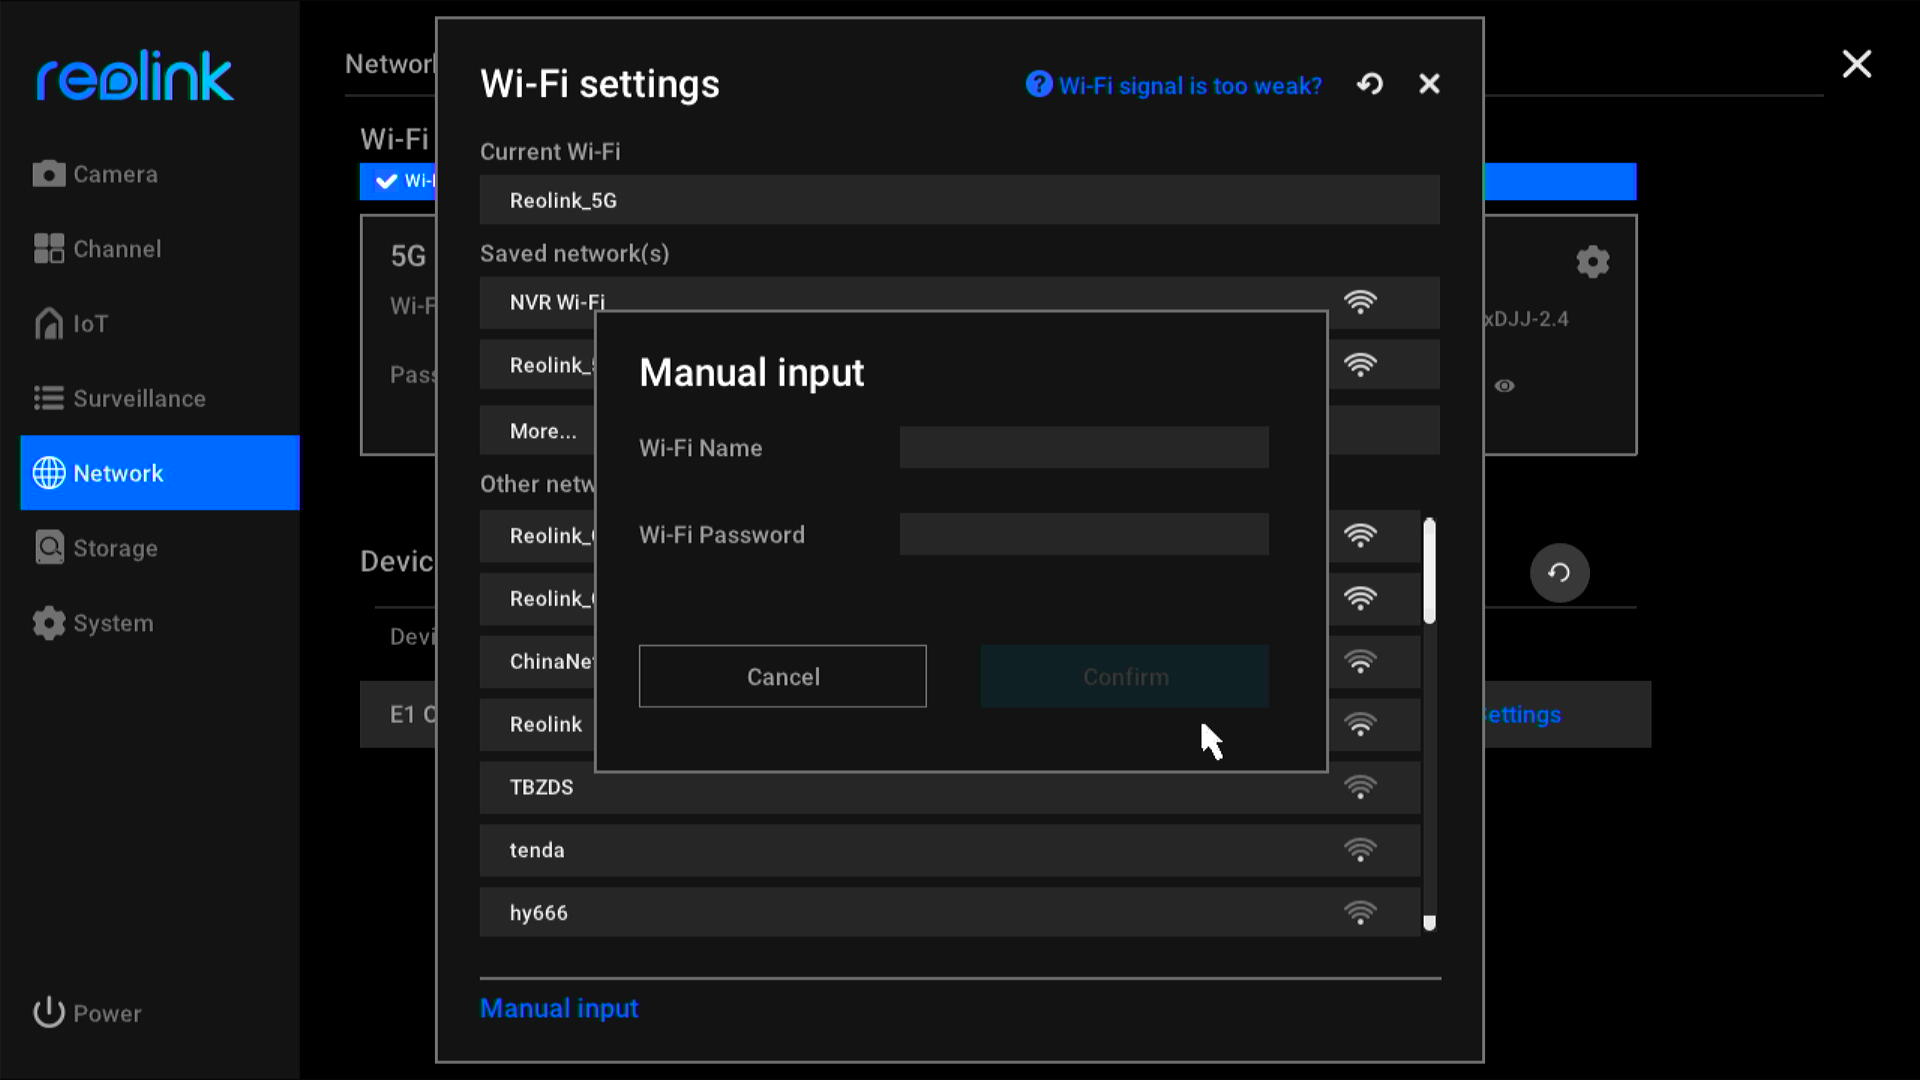
Task: Click the Reolink logo
Action: coord(135,77)
